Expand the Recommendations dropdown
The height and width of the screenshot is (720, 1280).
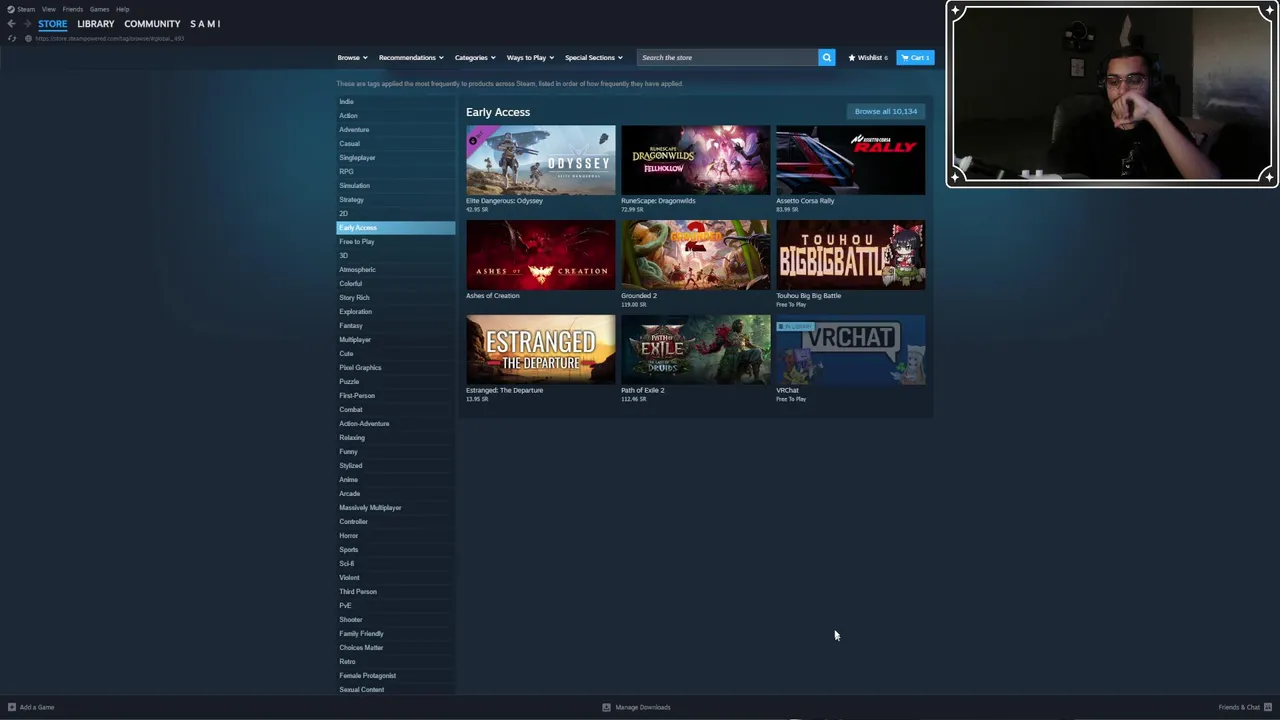410,58
